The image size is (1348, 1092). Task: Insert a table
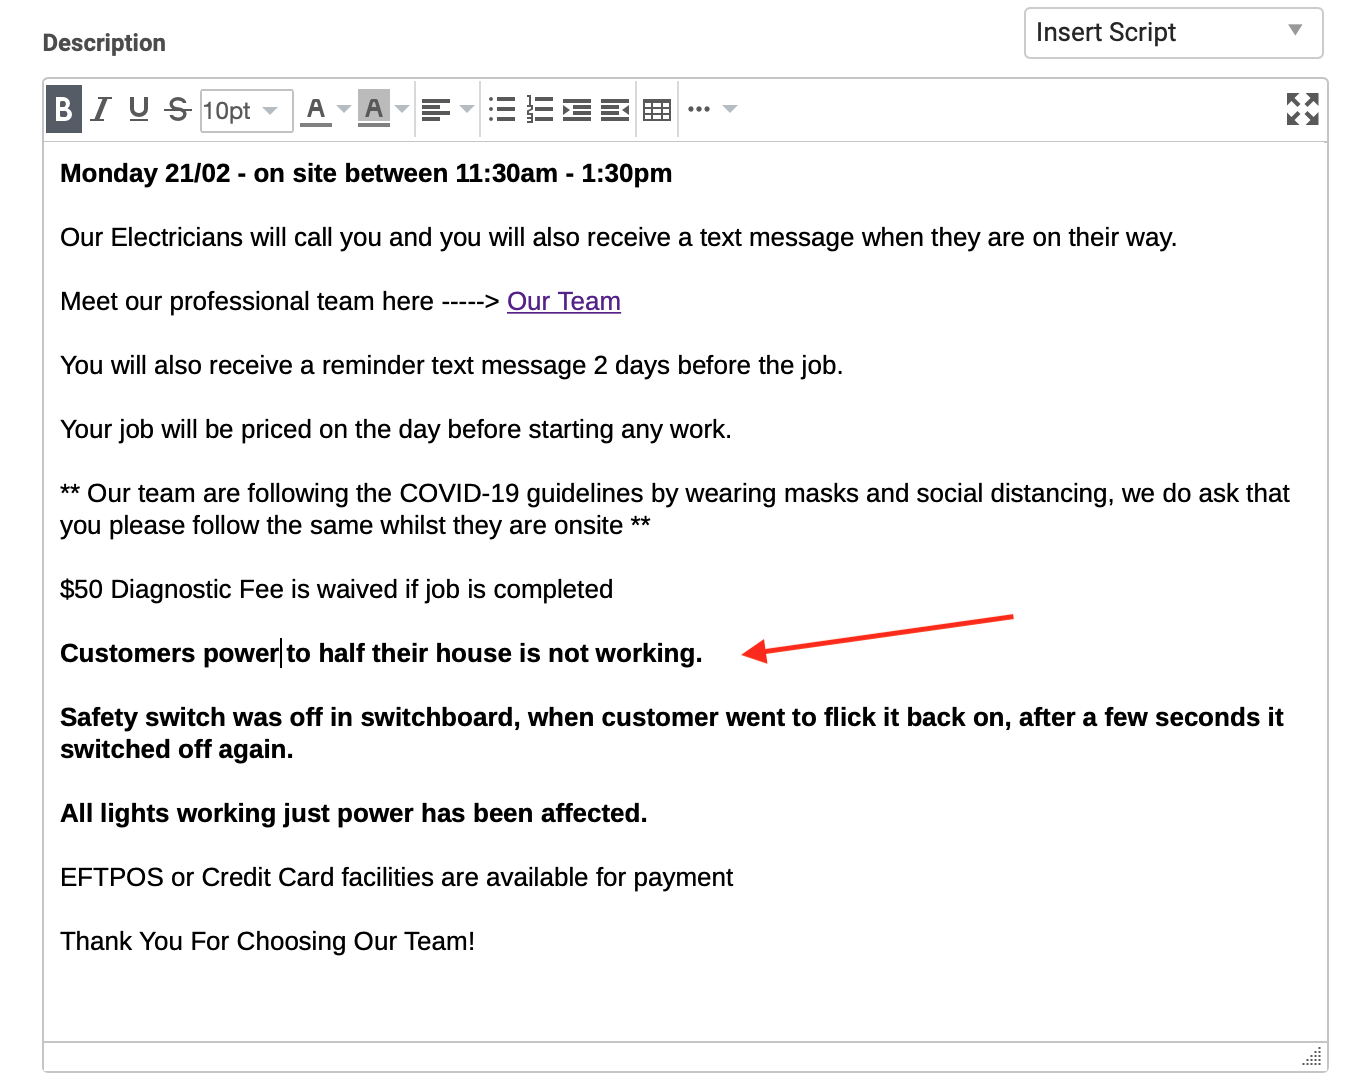tap(657, 109)
